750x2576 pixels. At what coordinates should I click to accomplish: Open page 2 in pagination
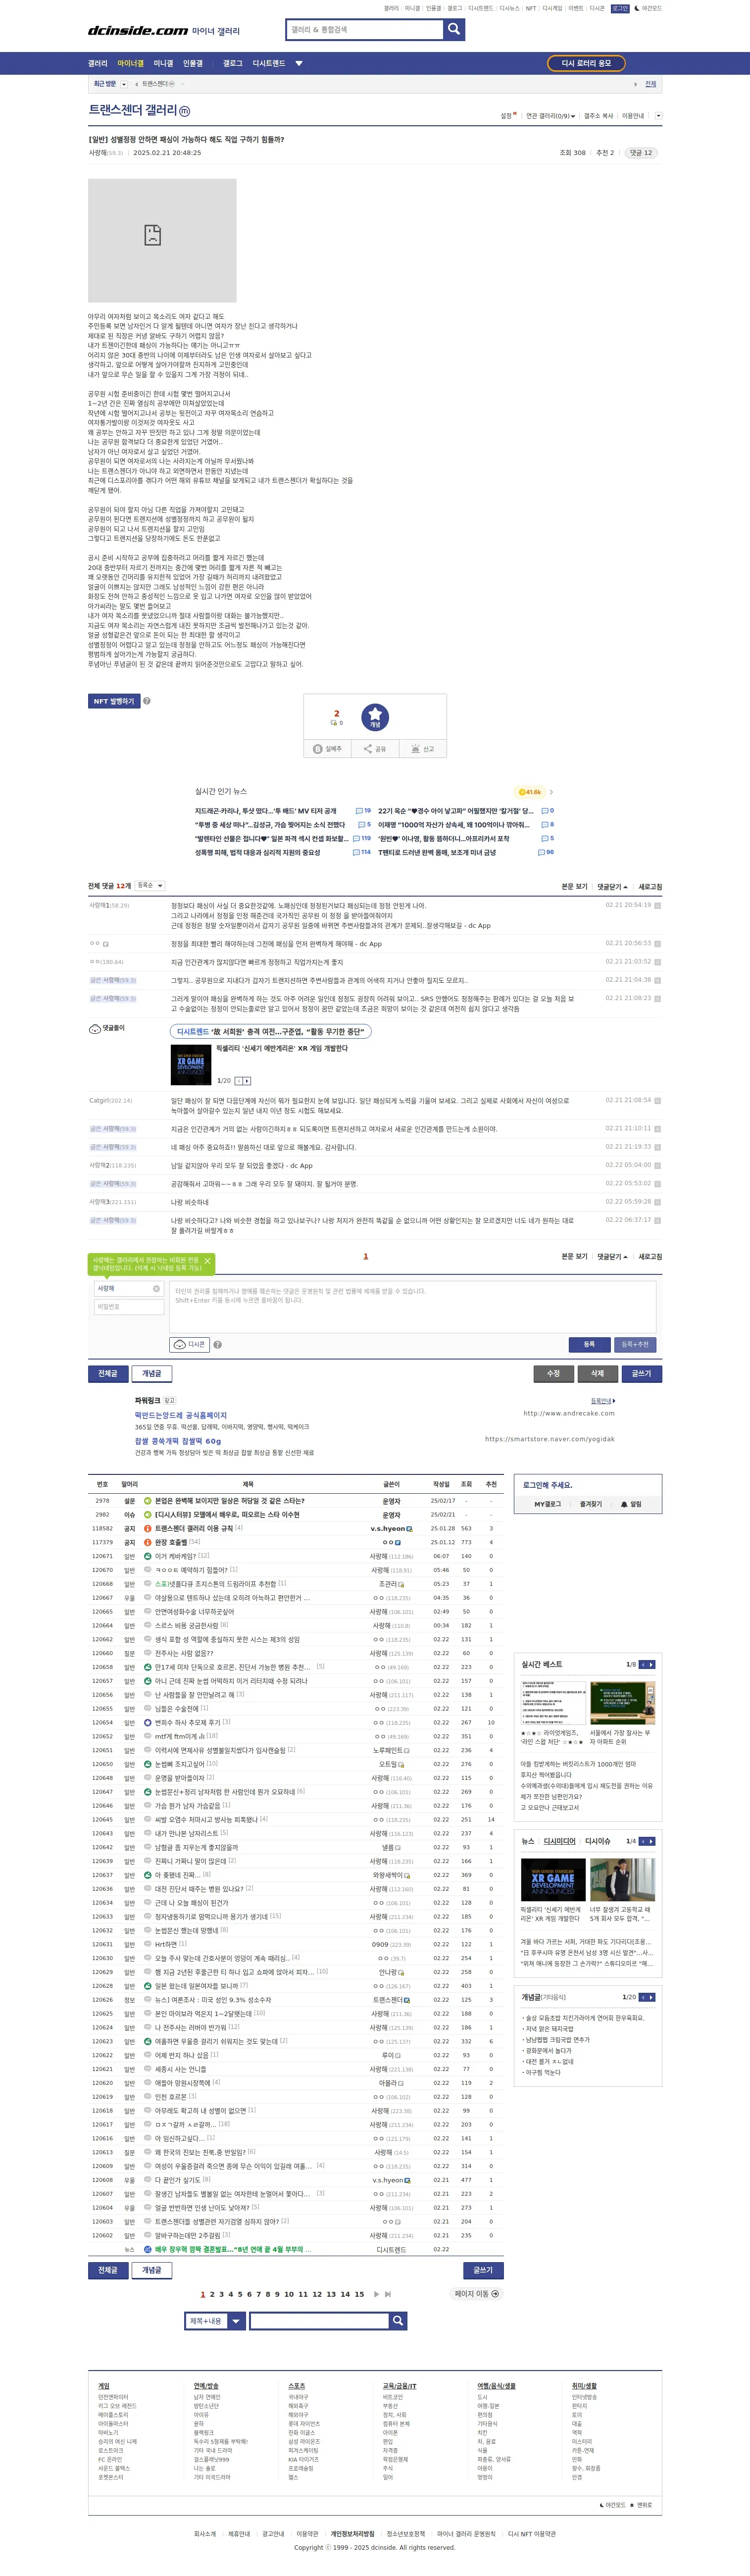point(212,2294)
